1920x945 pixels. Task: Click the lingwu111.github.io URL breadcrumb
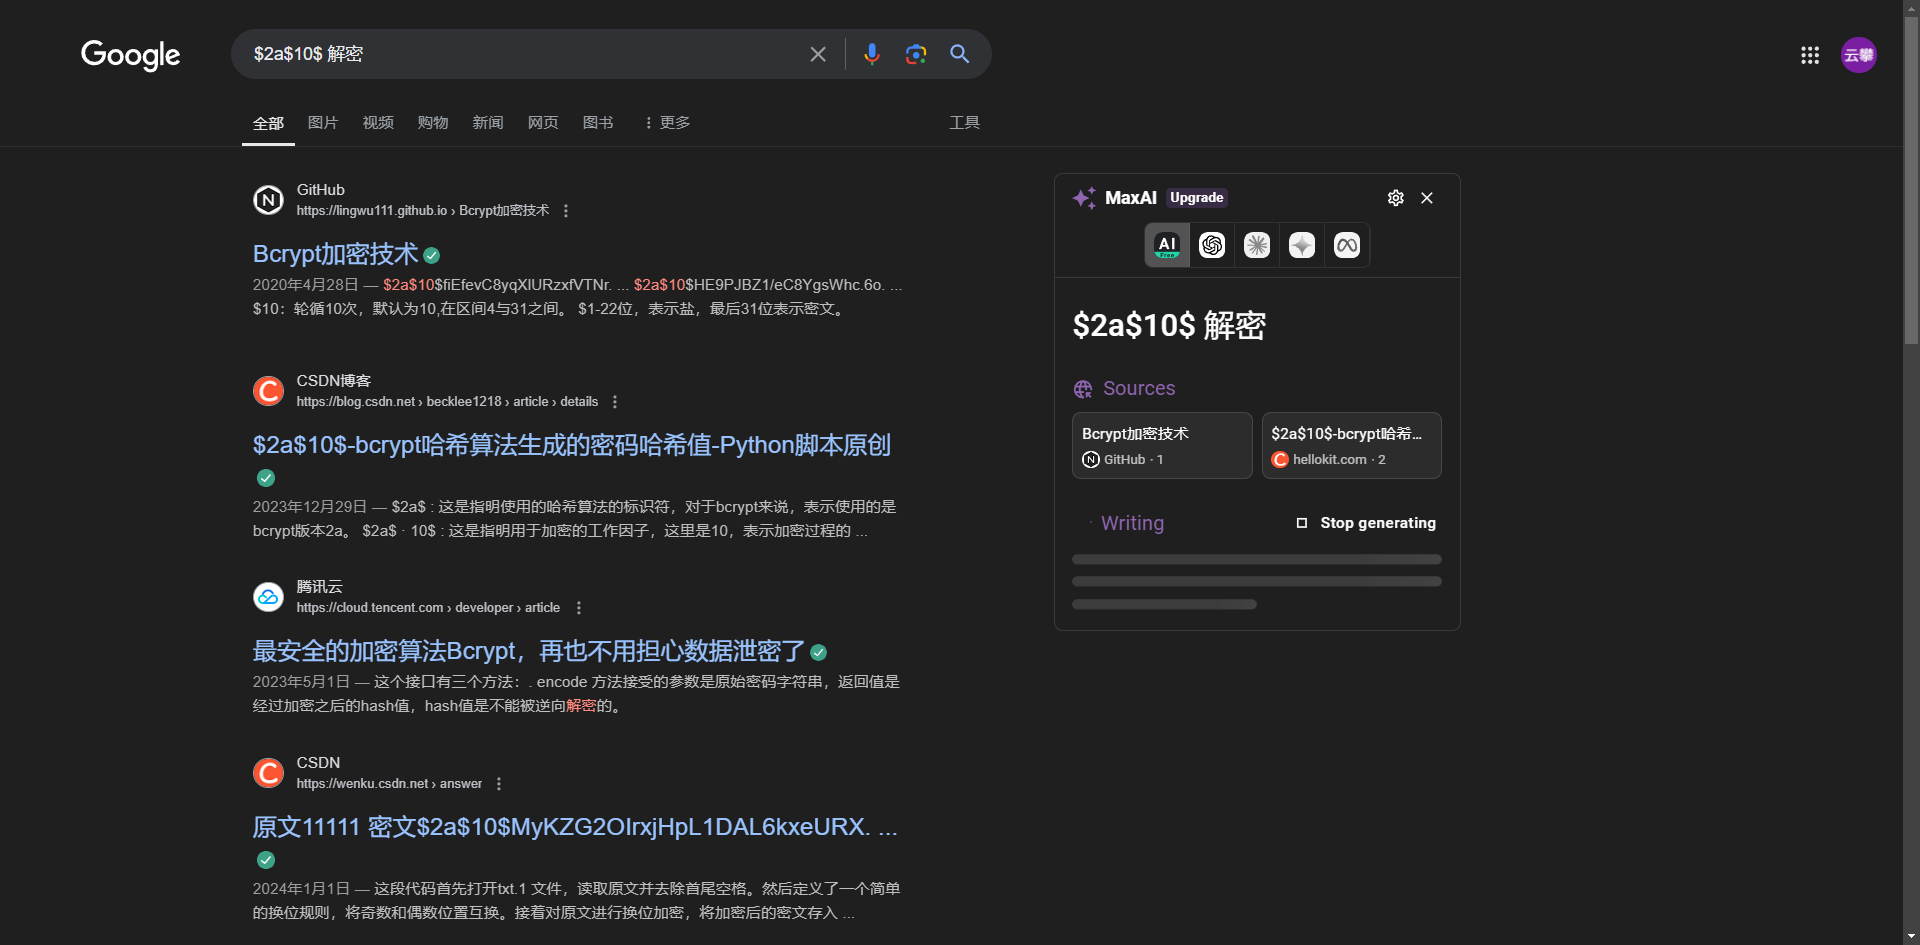[x=423, y=211]
